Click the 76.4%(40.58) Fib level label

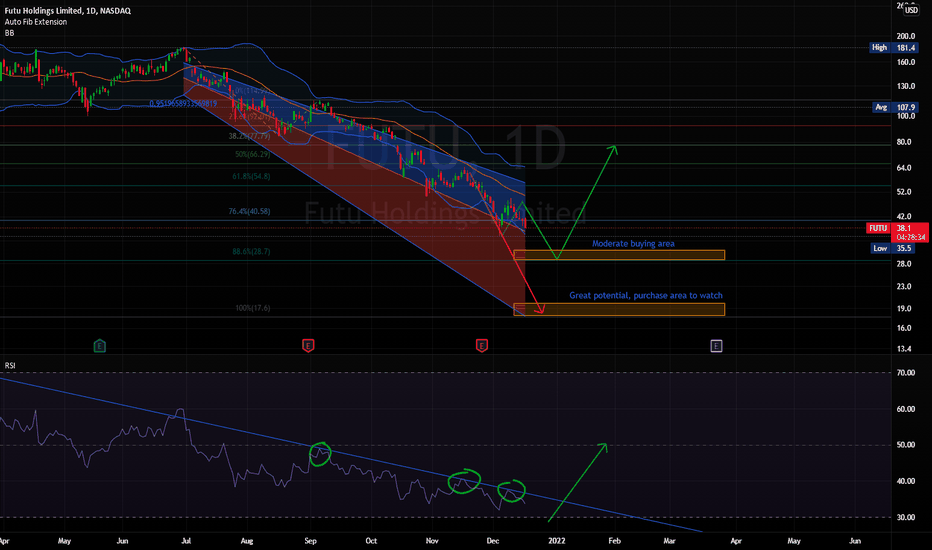pyautogui.click(x=249, y=211)
